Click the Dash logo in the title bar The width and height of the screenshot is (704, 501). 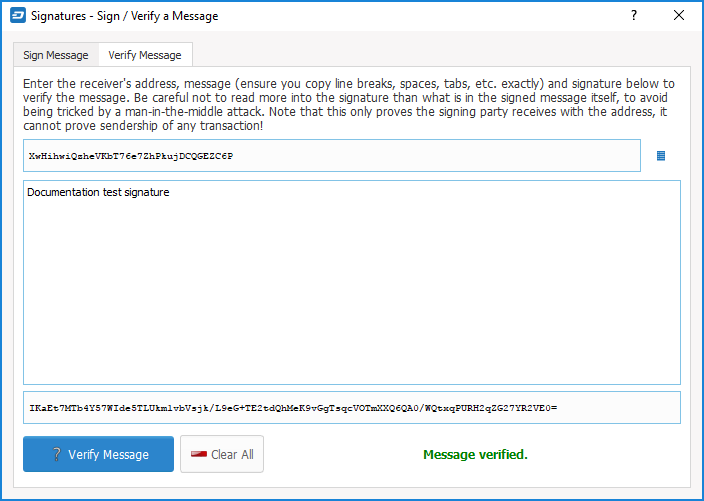click(x=18, y=16)
